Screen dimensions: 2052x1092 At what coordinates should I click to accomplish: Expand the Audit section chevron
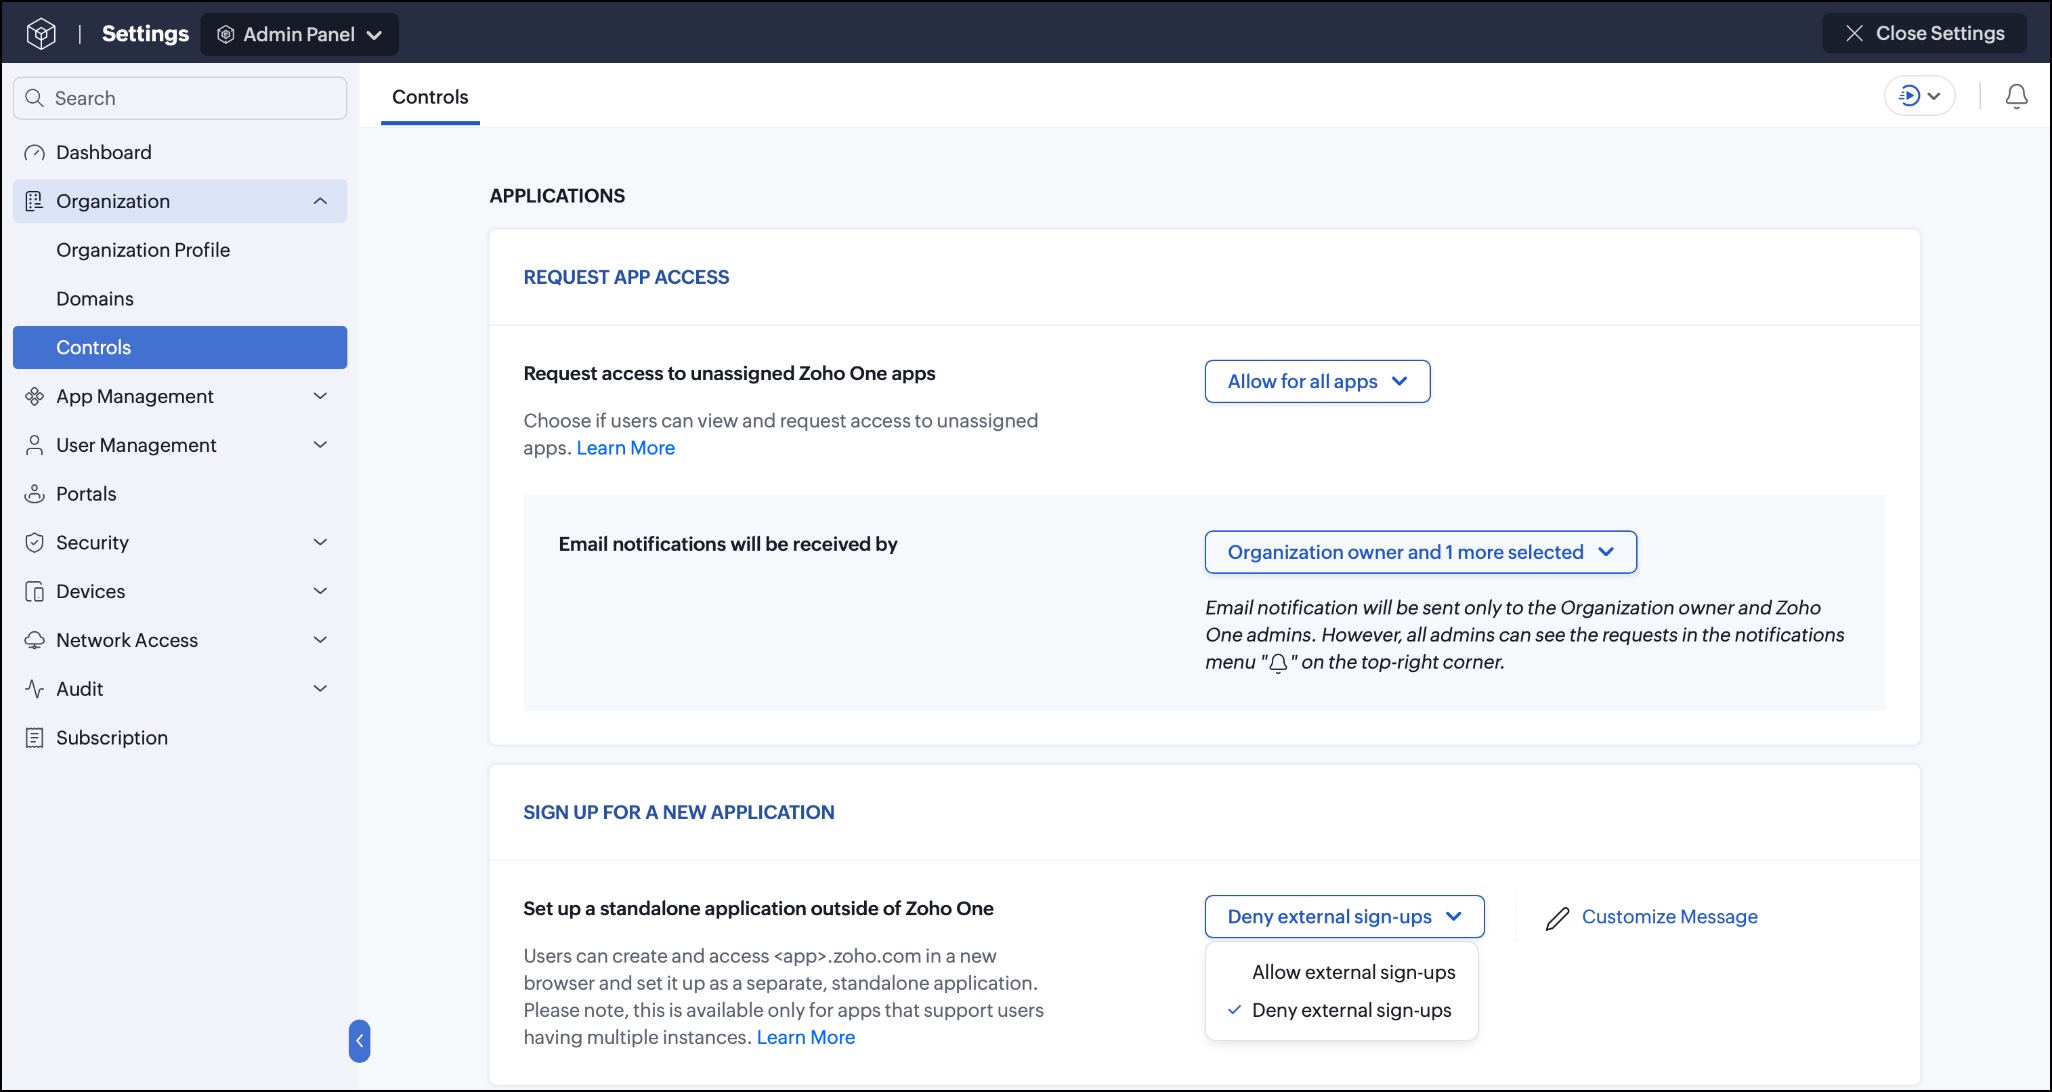pyautogui.click(x=320, y=689)
